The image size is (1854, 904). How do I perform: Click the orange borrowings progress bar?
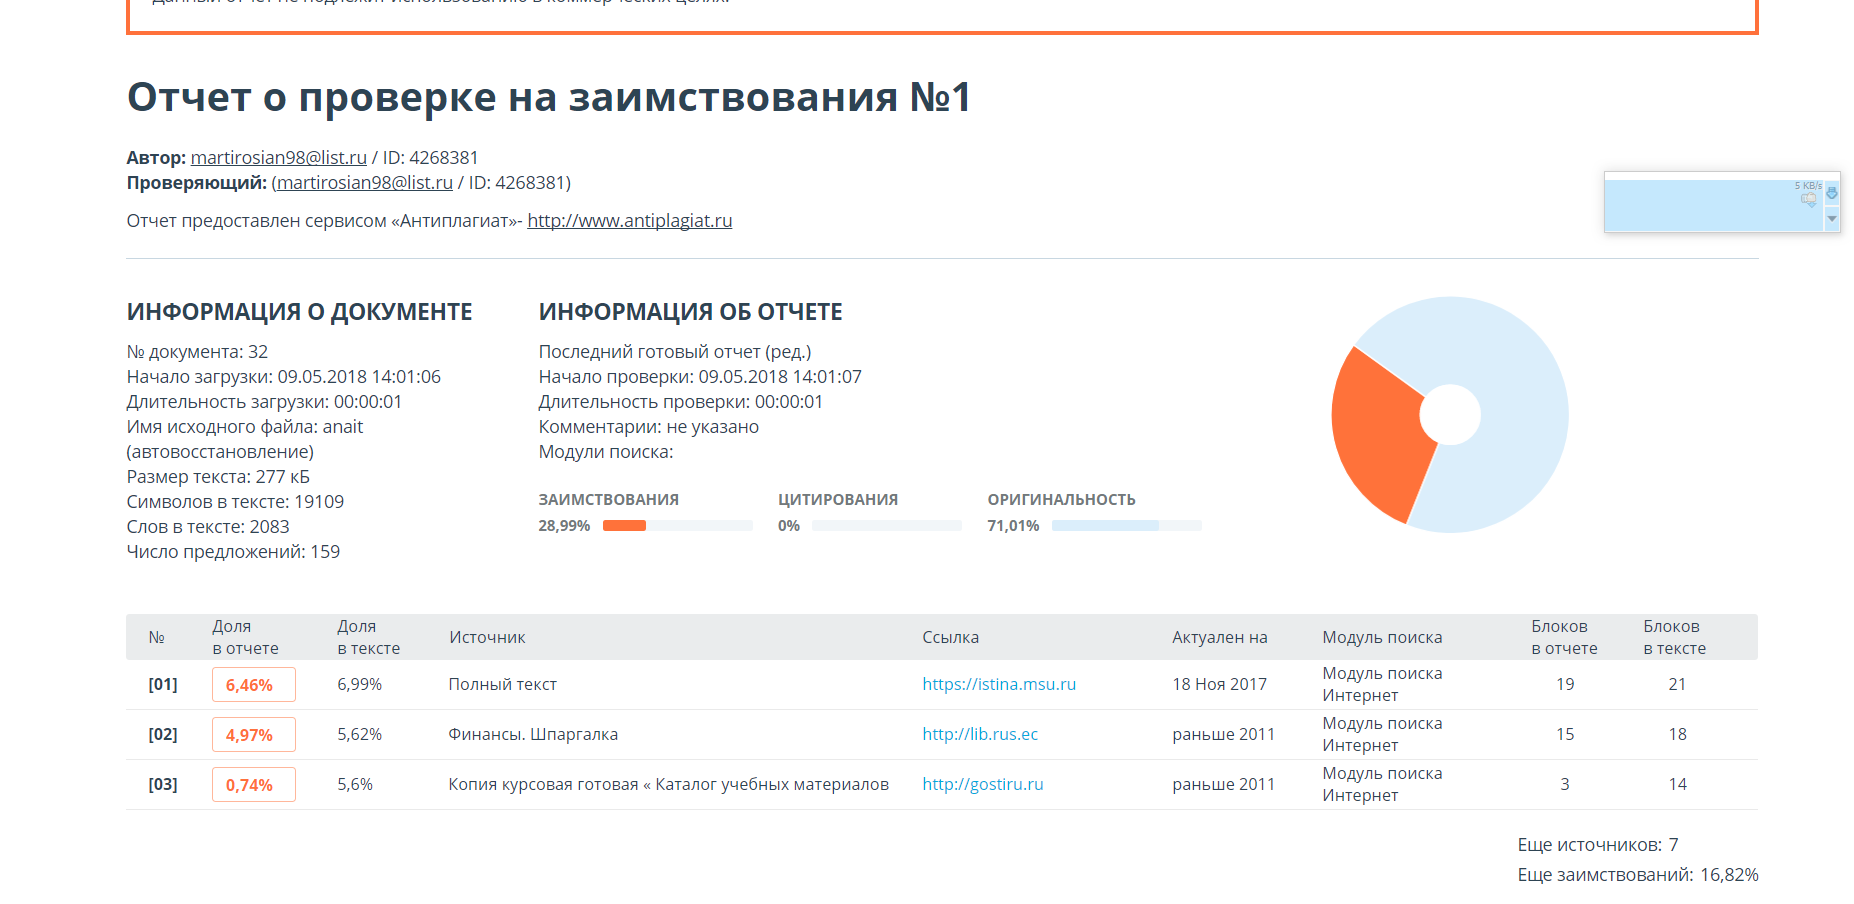[624, 526]
